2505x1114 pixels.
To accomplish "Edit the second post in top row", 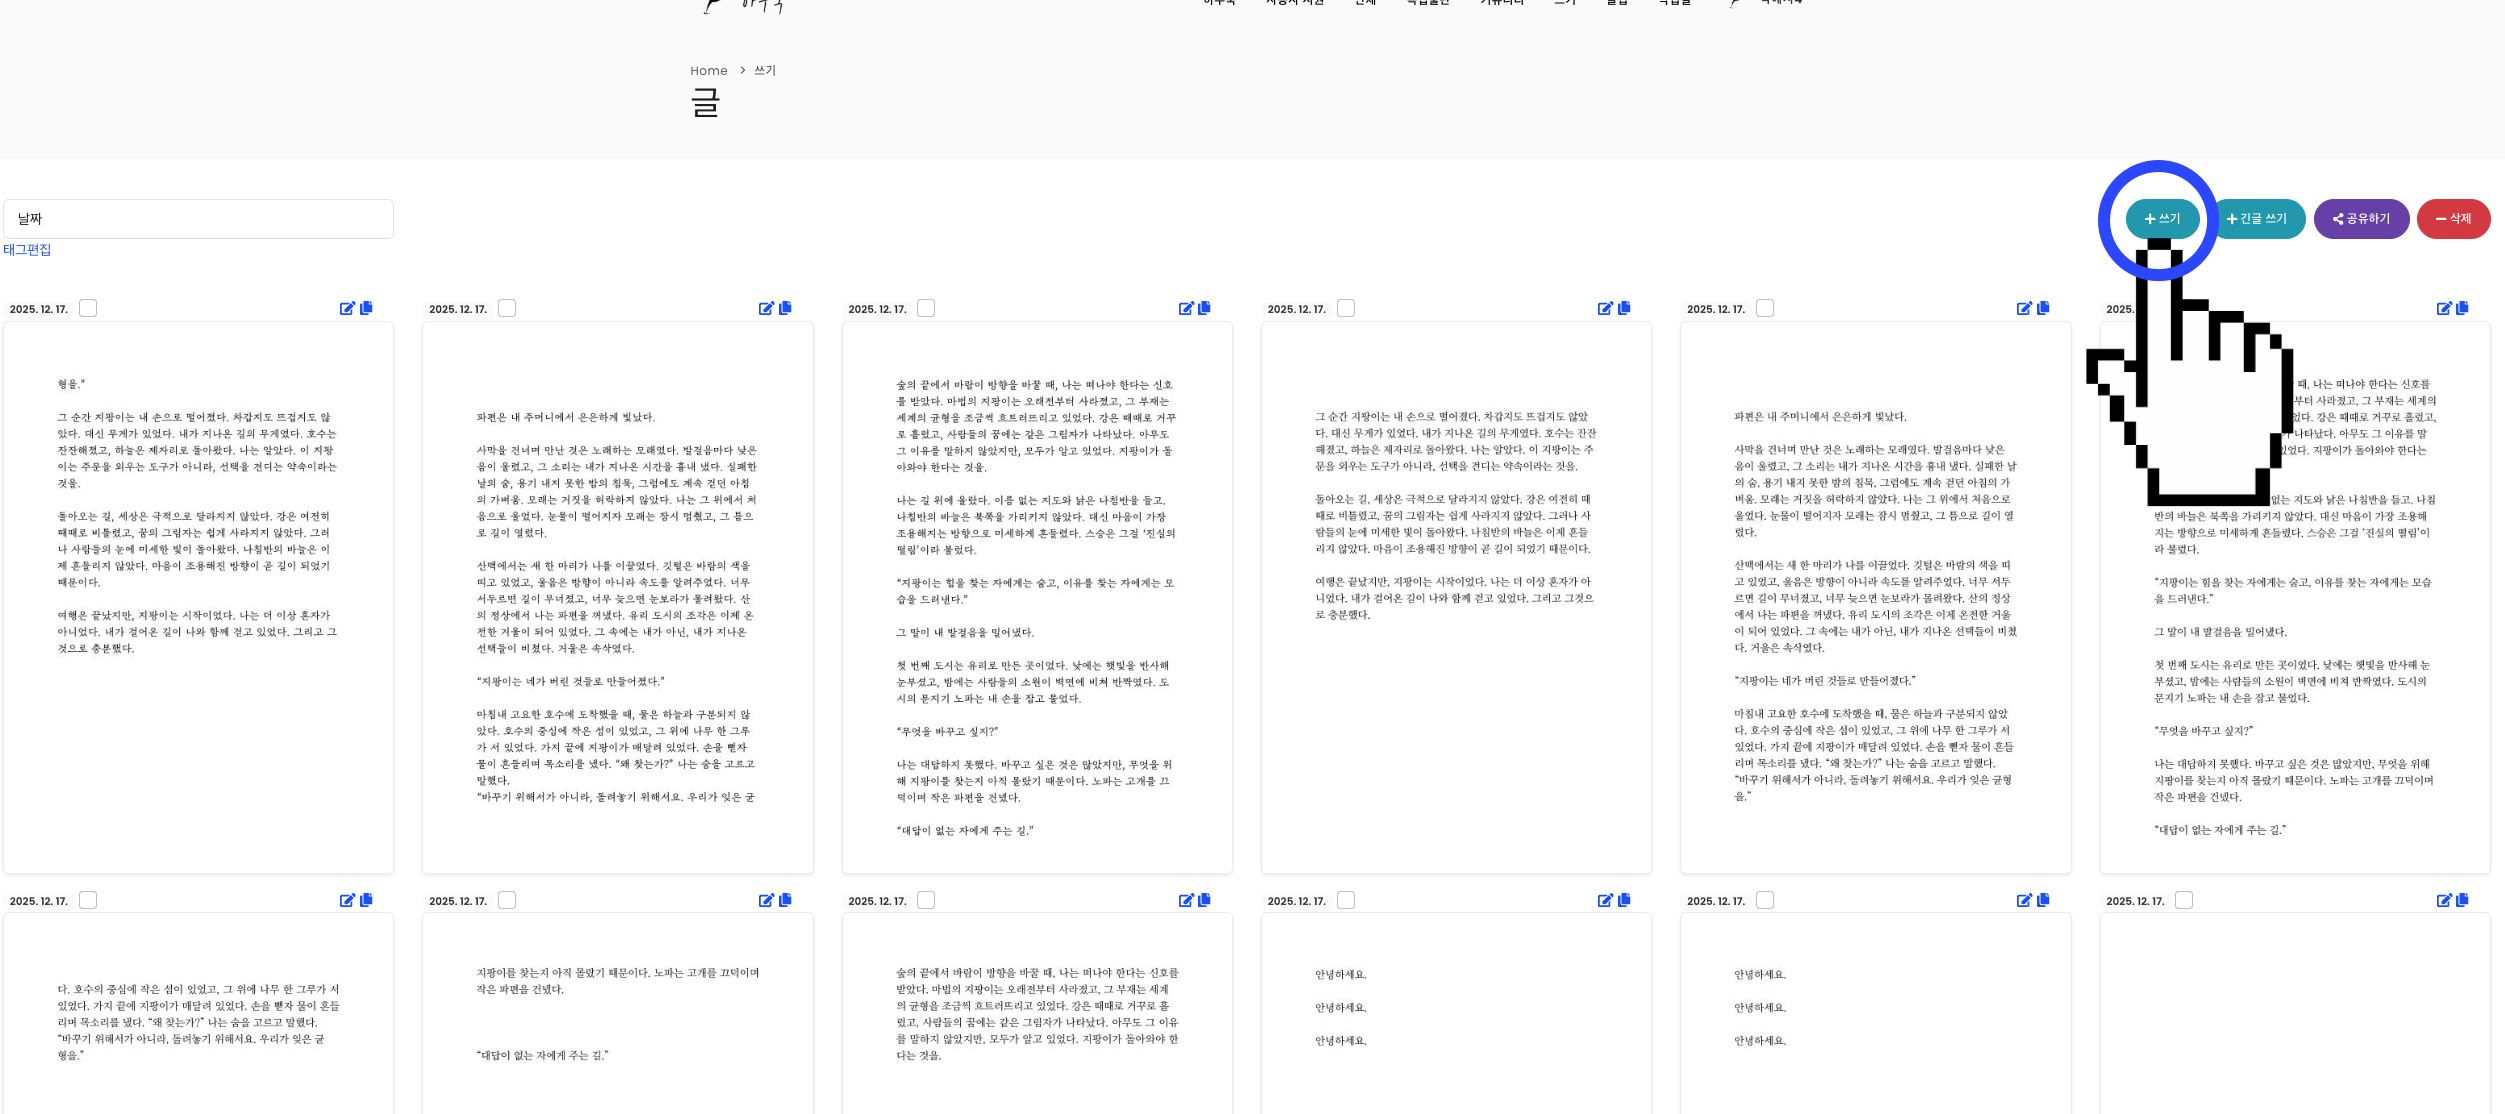I will 766,309.
